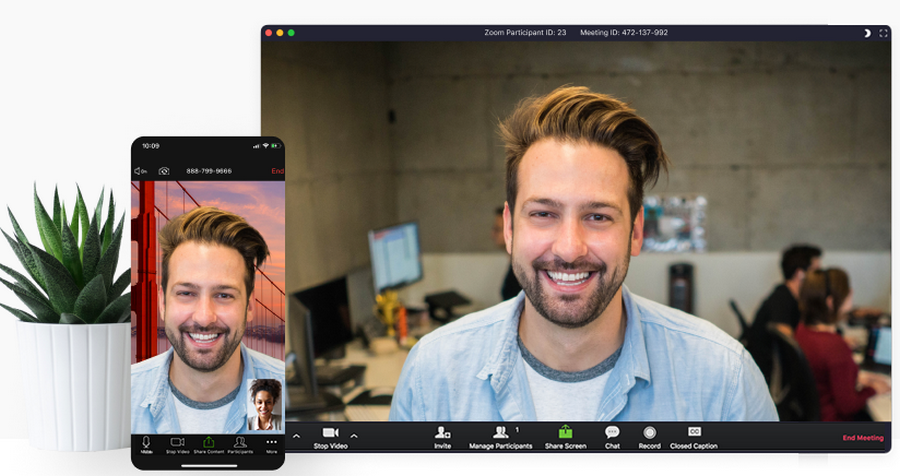This screenshot has width=900, height=476.
Task: Open Participants on the phone app
Action: pyautogui.click(x=240, y=444)
